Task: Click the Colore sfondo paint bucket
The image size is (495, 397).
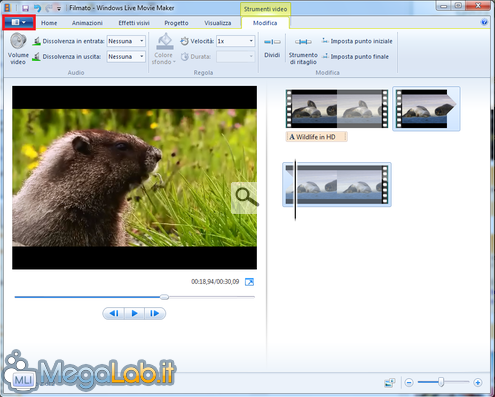Action: tap(164, 41)
